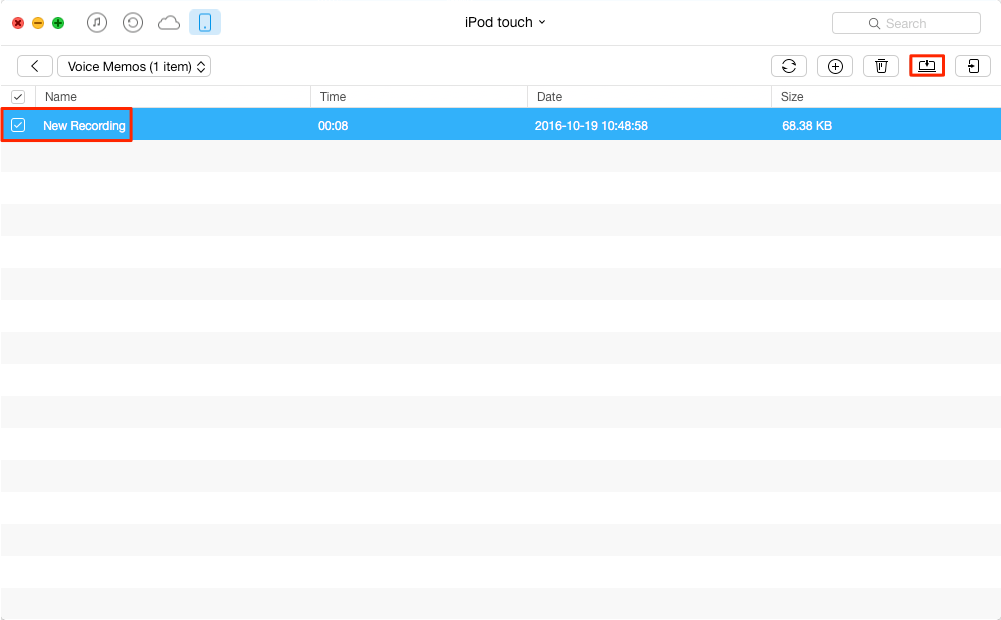The height and width of the screenshot is (620, 1001).
Task: Expand the iPod touch device selector
Action: [505, 22]
